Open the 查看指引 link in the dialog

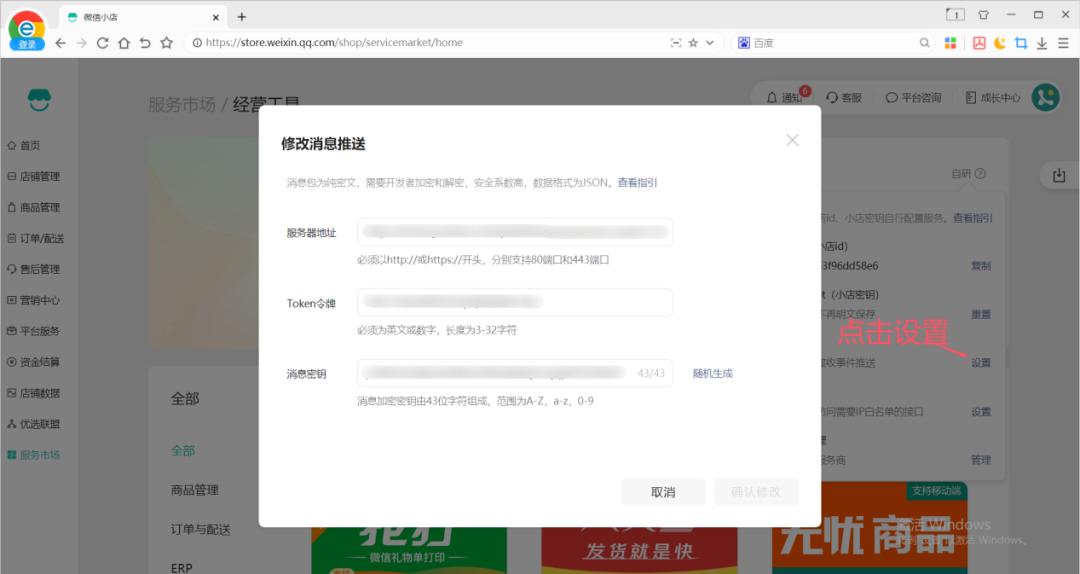pos(637,183)
